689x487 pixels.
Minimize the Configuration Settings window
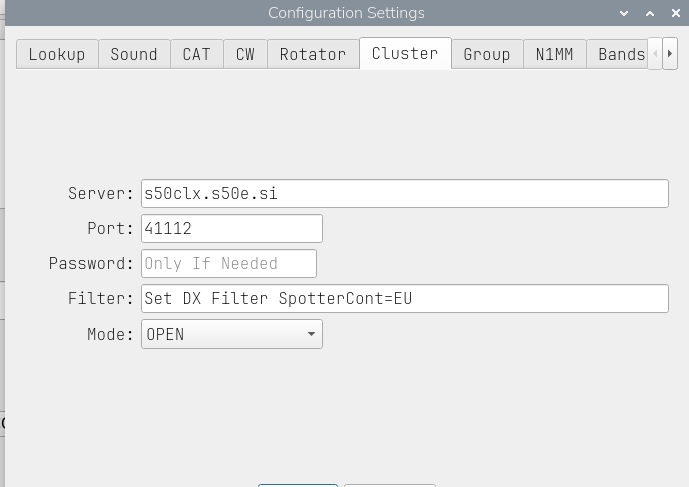[625, 13]
